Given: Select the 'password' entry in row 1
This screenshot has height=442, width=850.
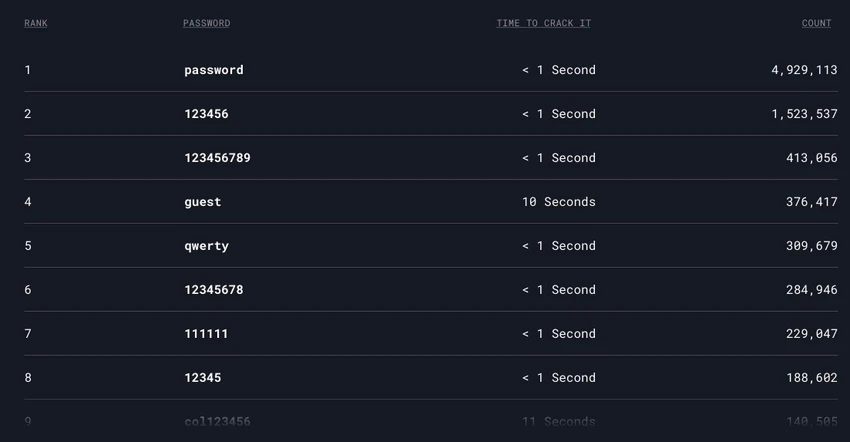Looking at the screenshot, I should [214, 70].
